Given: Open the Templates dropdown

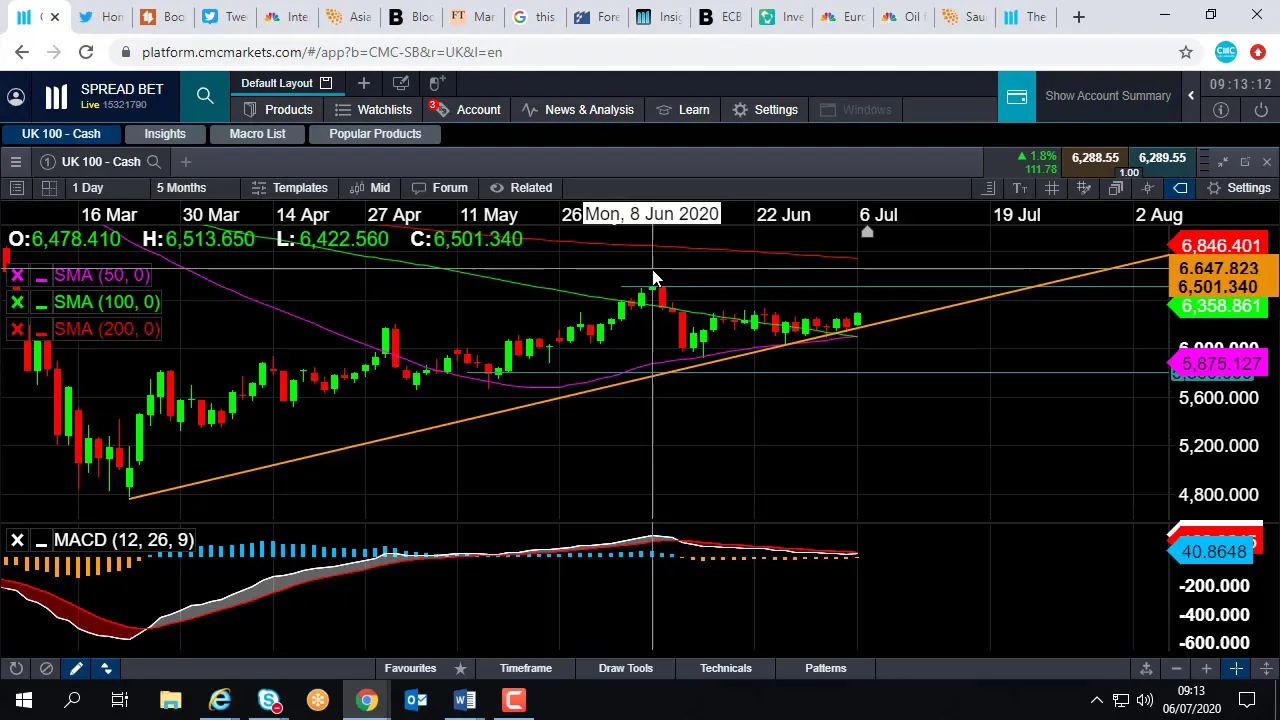Looking at the screenshot, I should coord(289,188).
